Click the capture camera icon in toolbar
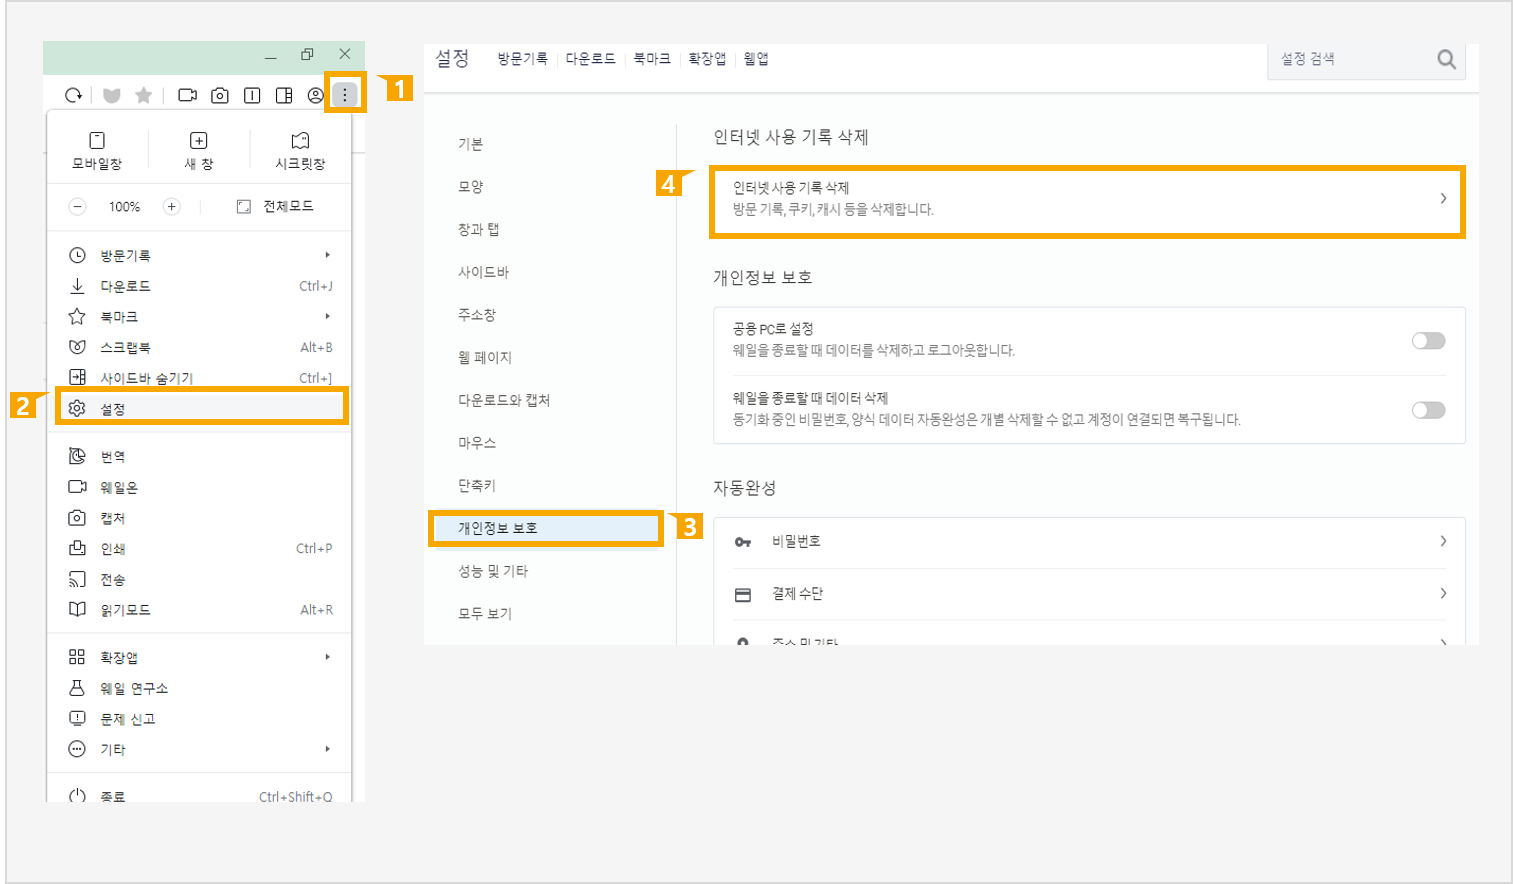Image resolution: width=1513 pixels, height=884 pixels. pos(220,95)
